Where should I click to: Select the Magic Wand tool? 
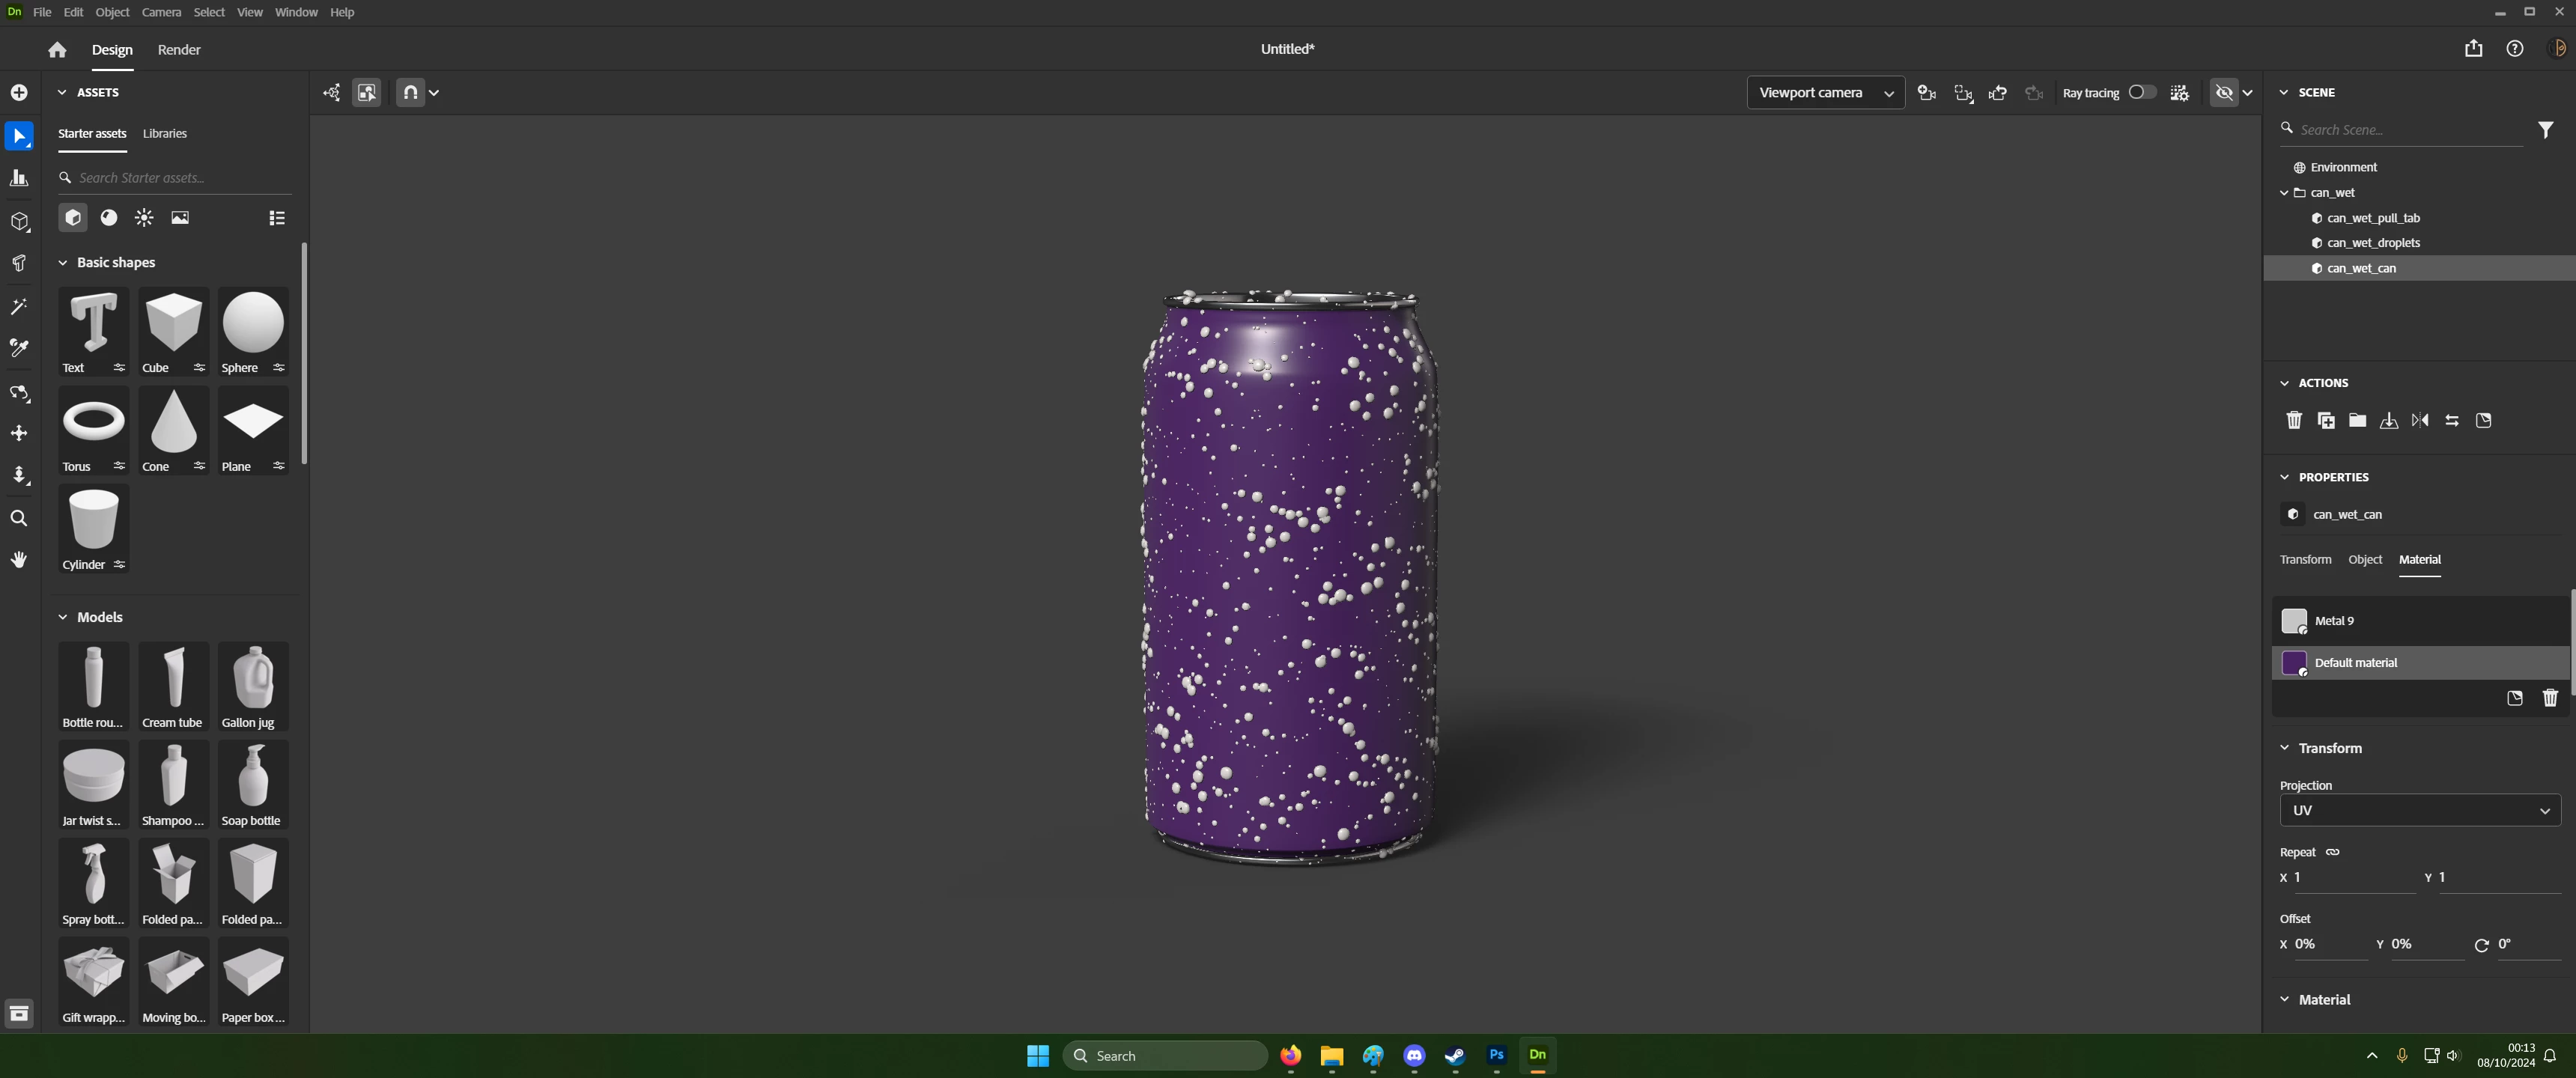coord(19,307)
